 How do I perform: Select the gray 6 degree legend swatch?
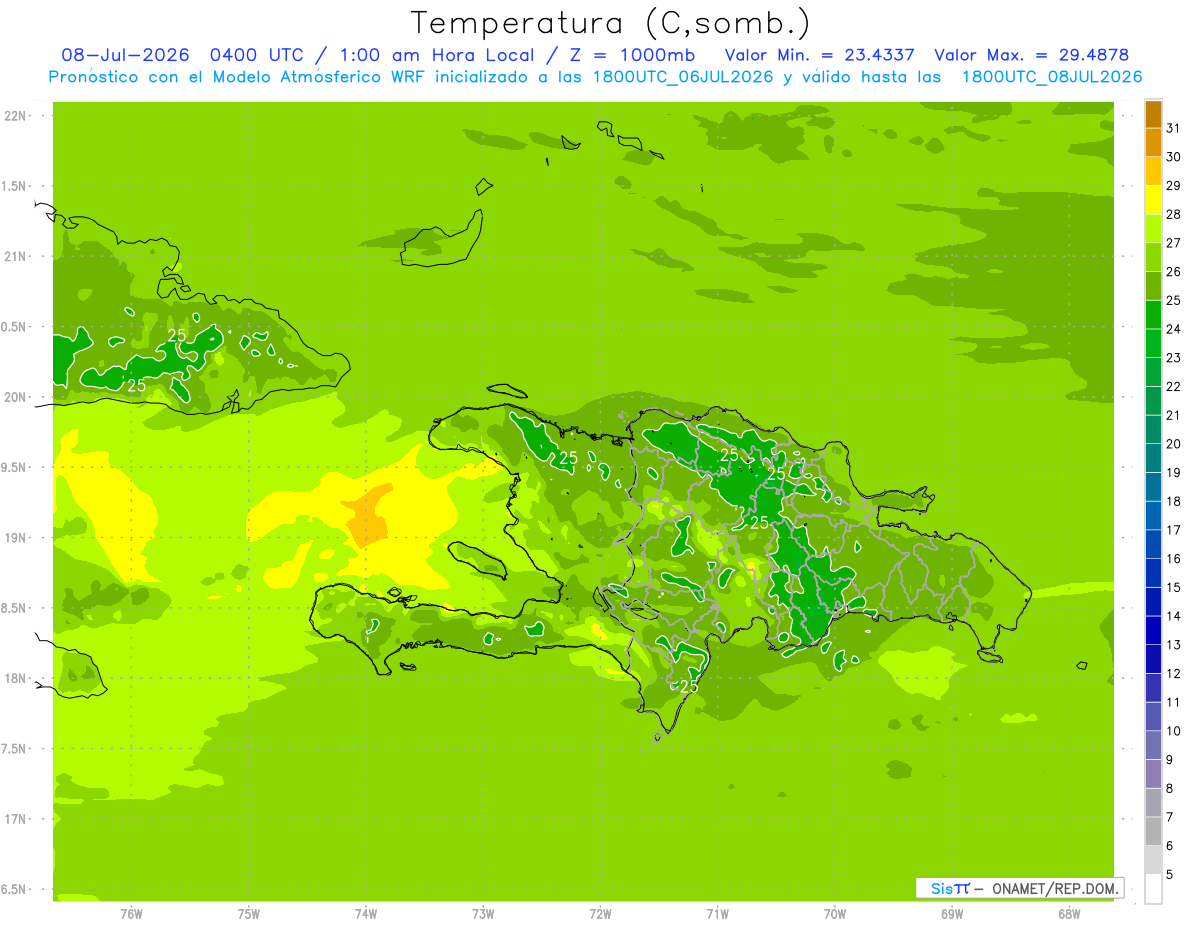(1153, 832)
